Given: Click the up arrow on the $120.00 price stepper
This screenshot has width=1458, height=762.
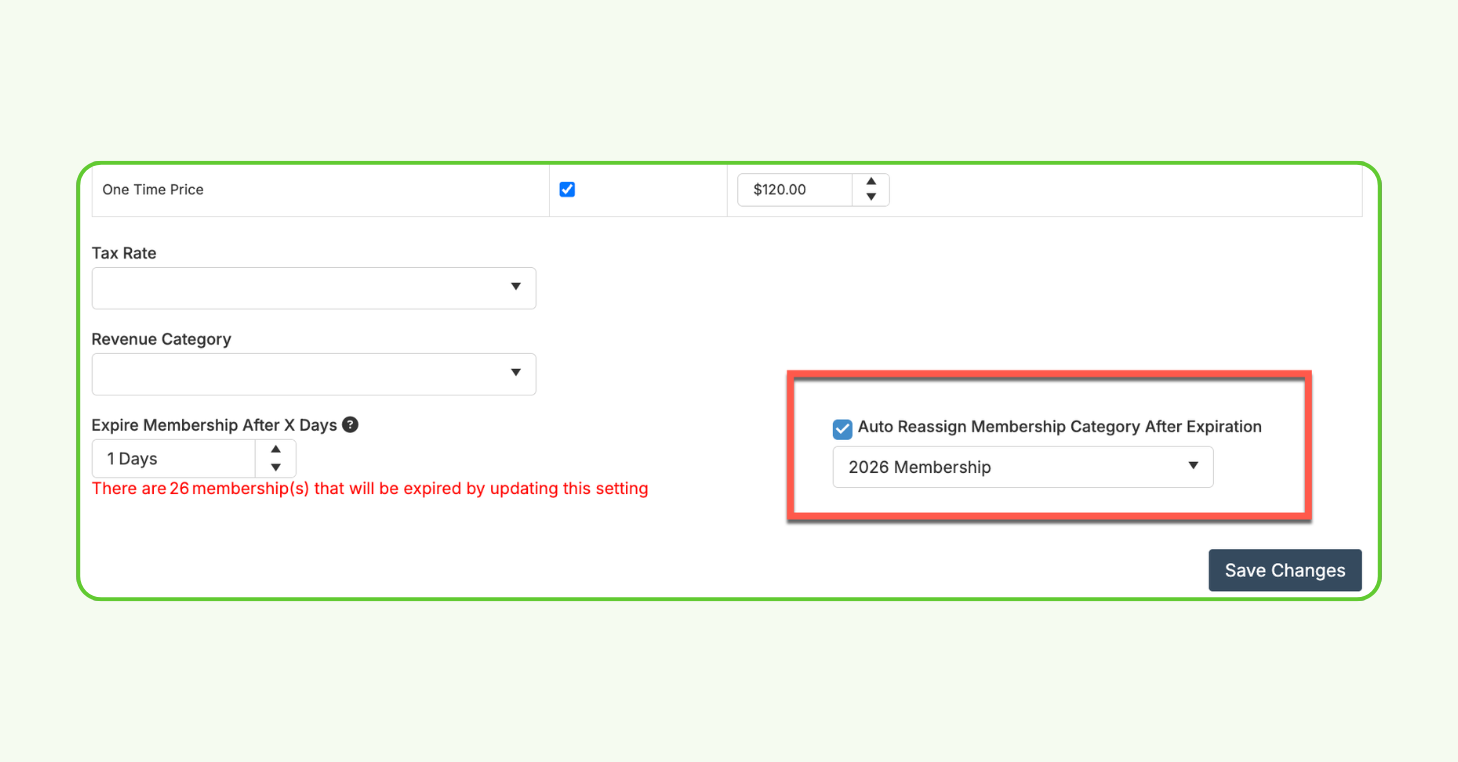Looking at the screenshot, I should point(871,182).
